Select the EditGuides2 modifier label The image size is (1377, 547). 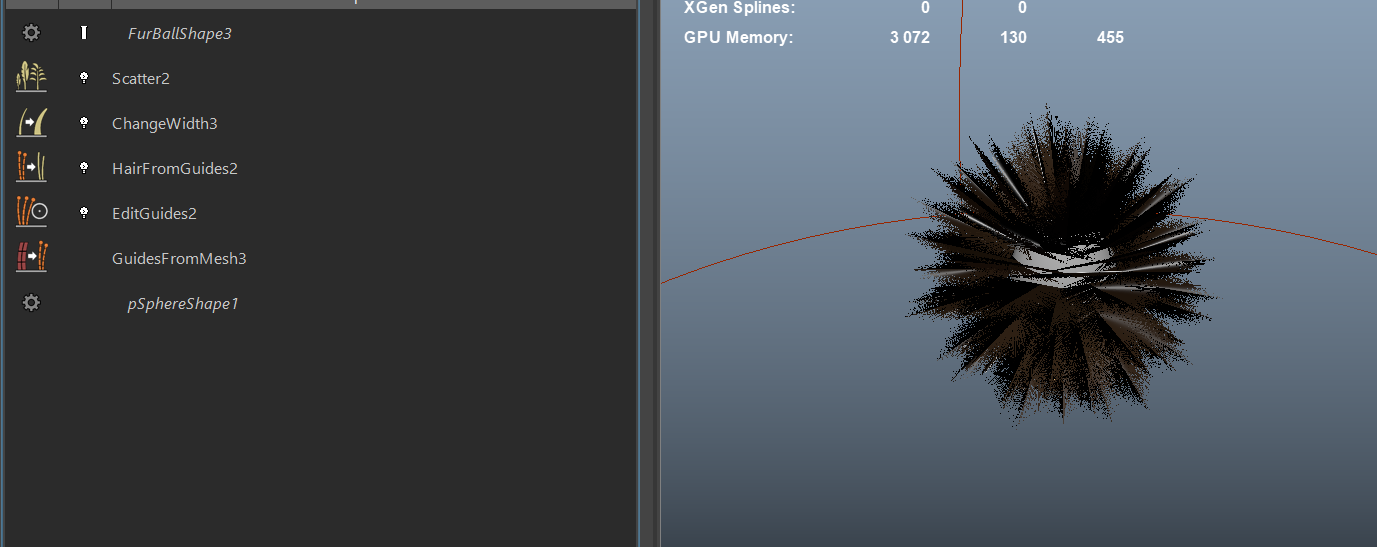154,214
